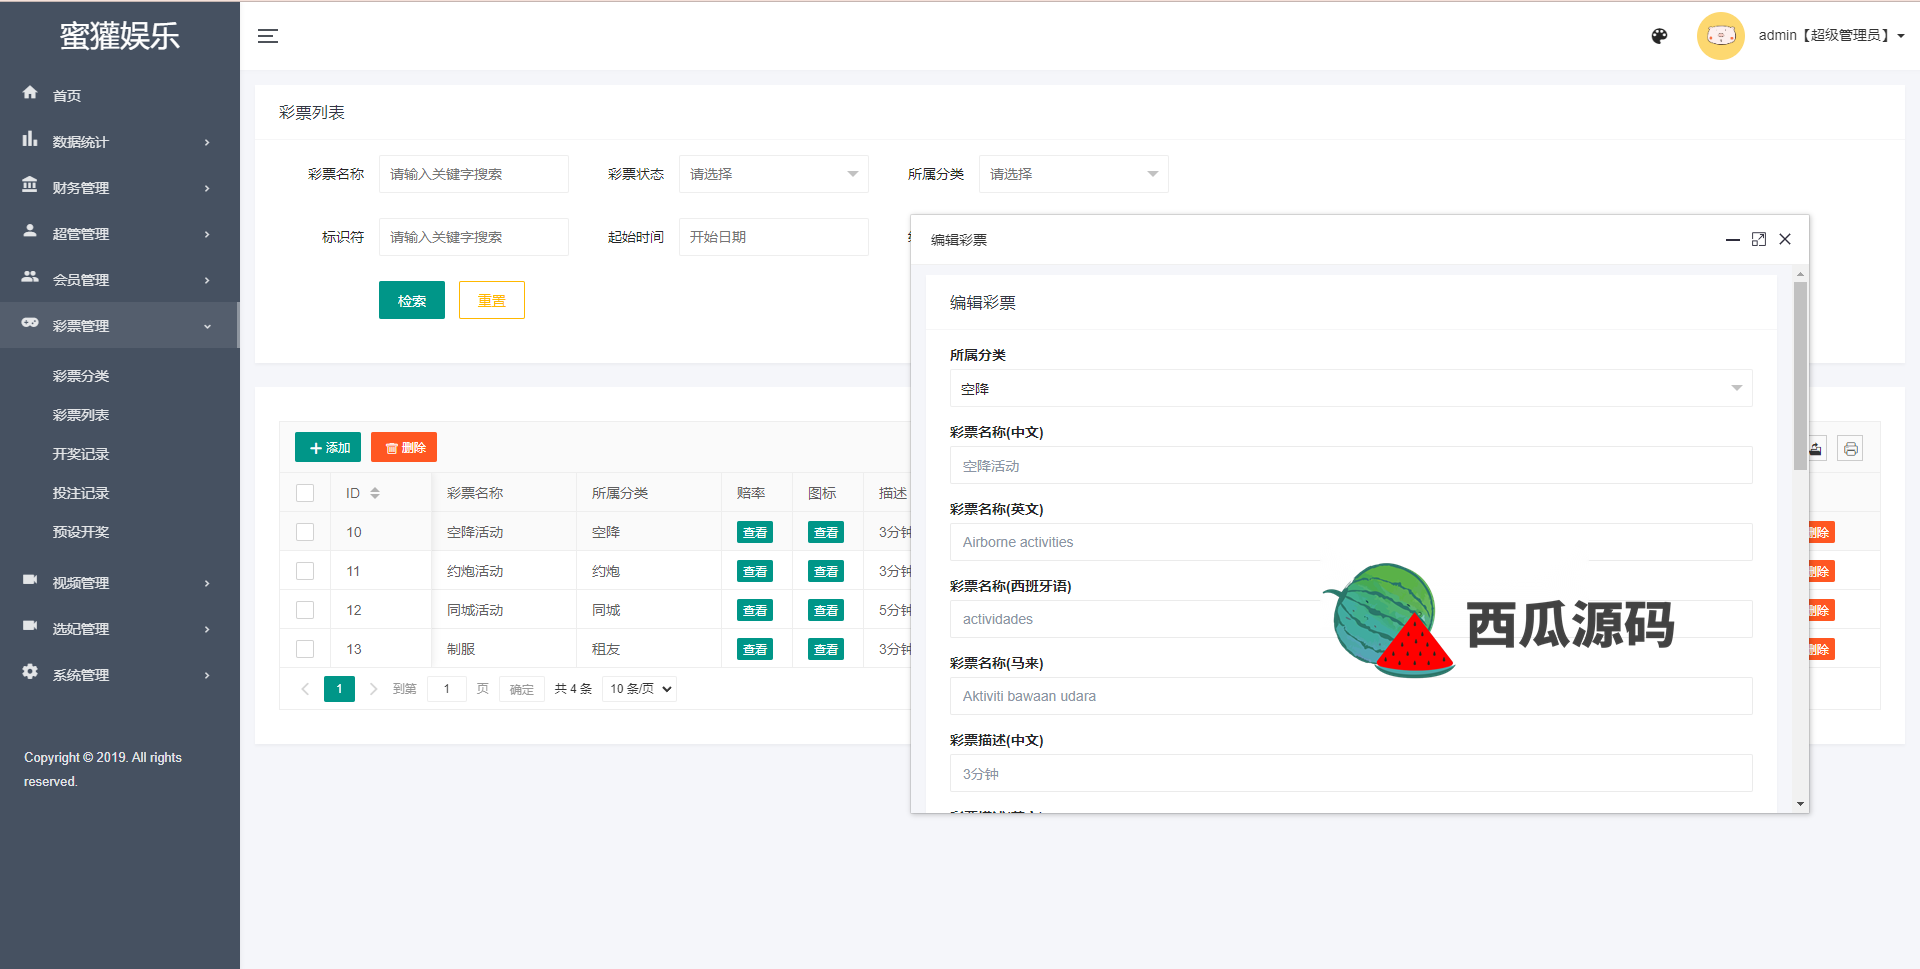1920x969 pixels.
Task: Open the theme palette icon
Action: pos(1659,36)
